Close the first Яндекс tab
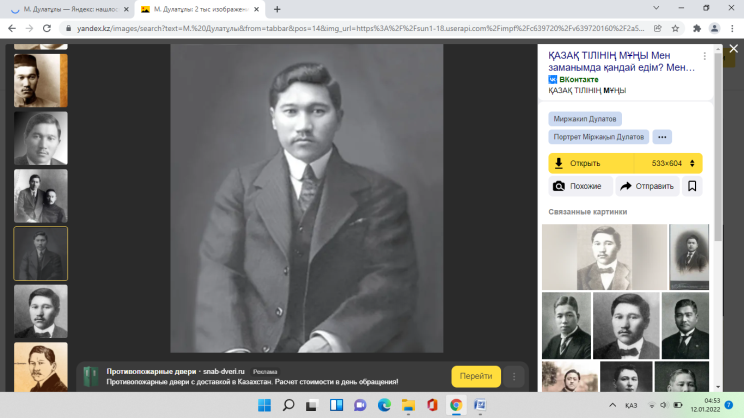The height and width of the screenshot is (418, 744). point(126,9)
